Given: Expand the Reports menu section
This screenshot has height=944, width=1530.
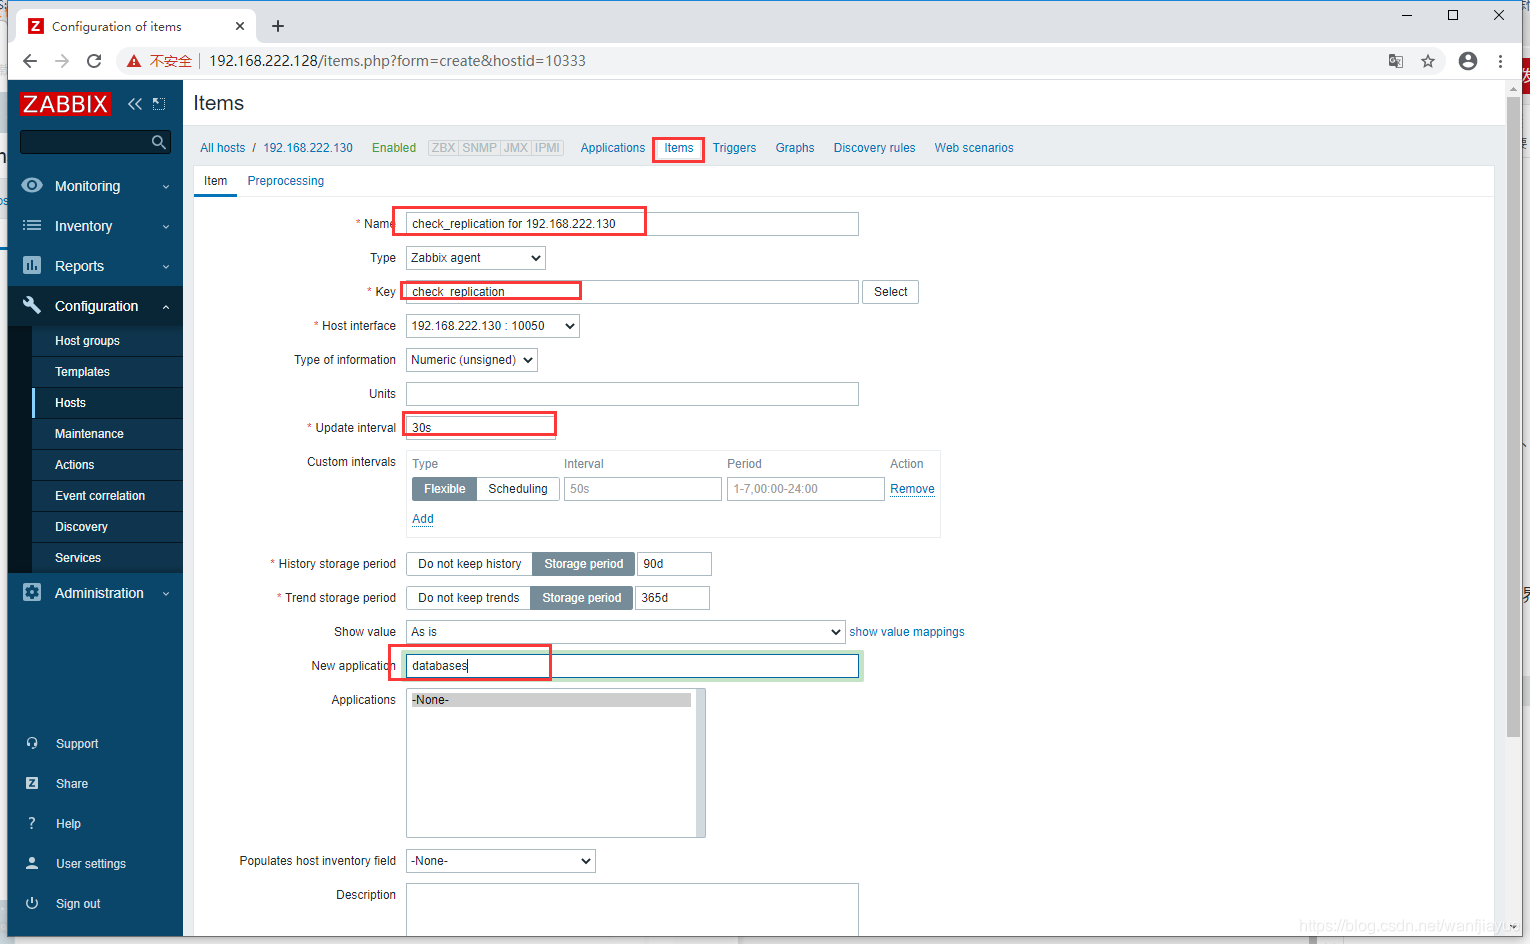Looking at the screenshot, I should click(166, 266).
